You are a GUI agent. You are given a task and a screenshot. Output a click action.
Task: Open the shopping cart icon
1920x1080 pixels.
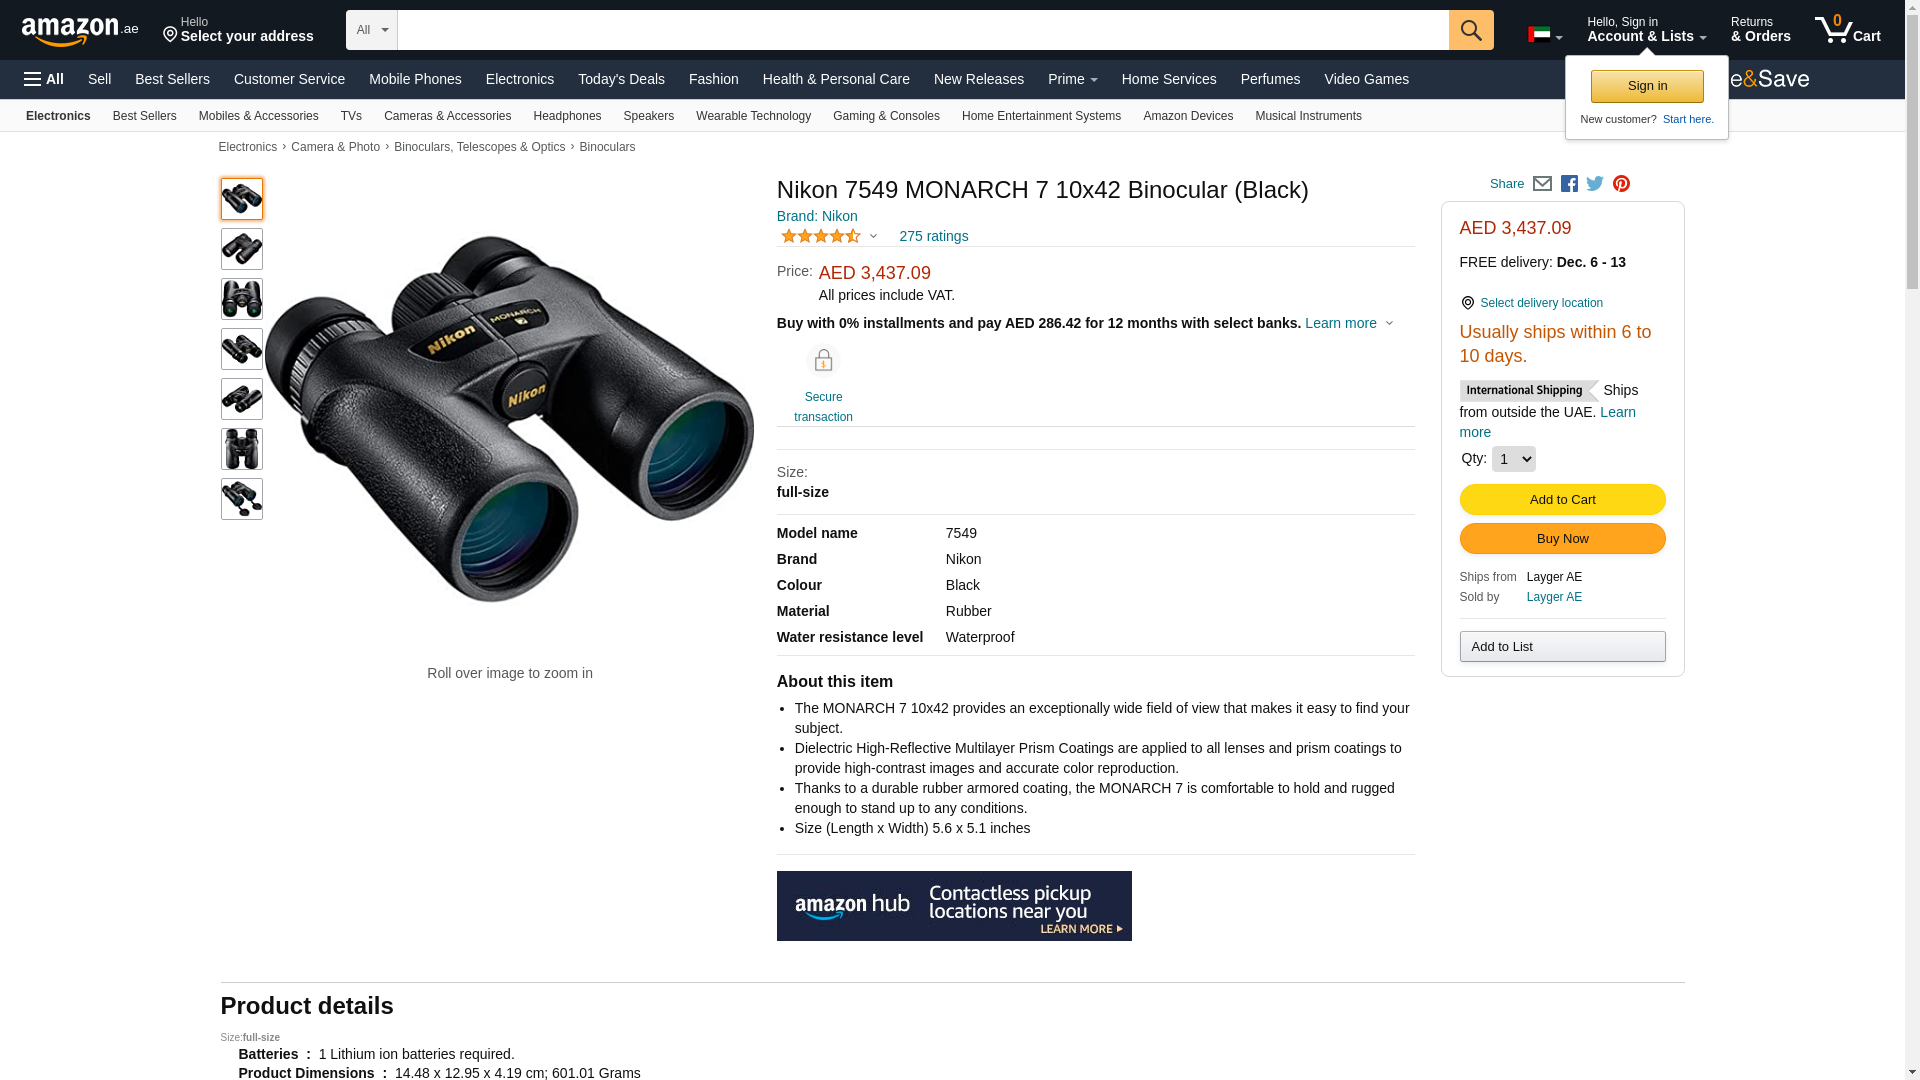(x=1848, y=29)
